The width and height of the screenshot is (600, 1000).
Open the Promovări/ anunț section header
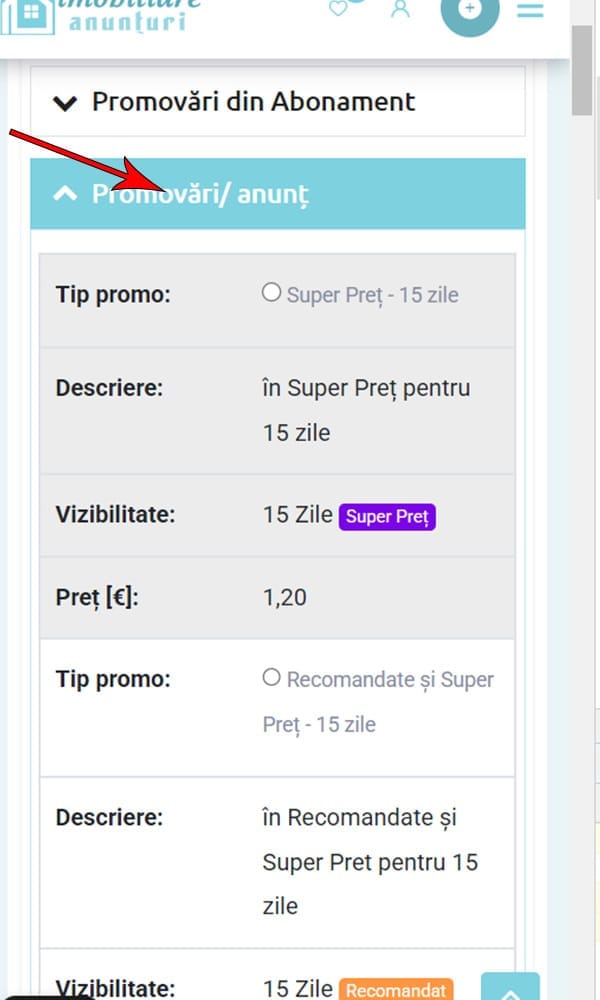coord(200,194)
